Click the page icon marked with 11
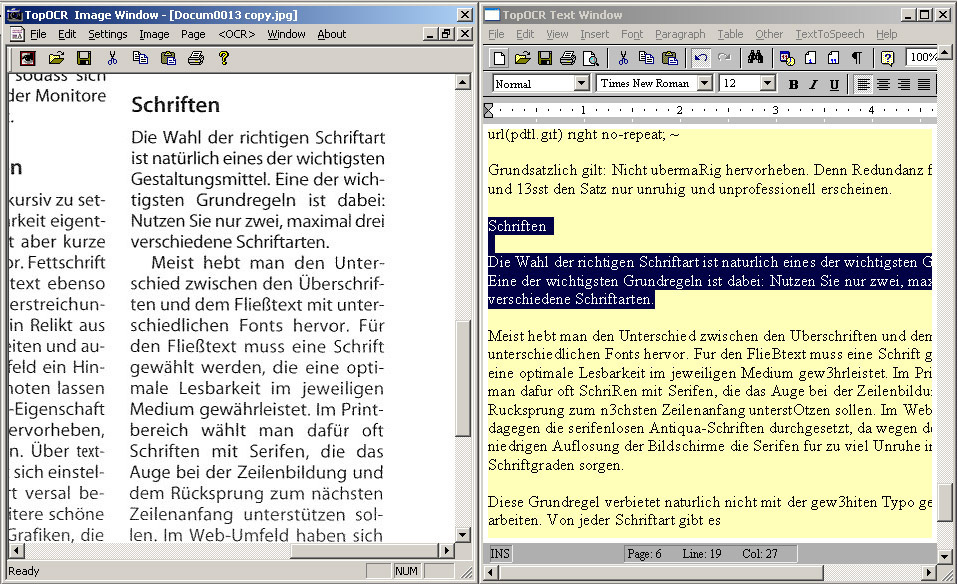The width and height of the screenshot is (957, 584). [834, 58]
